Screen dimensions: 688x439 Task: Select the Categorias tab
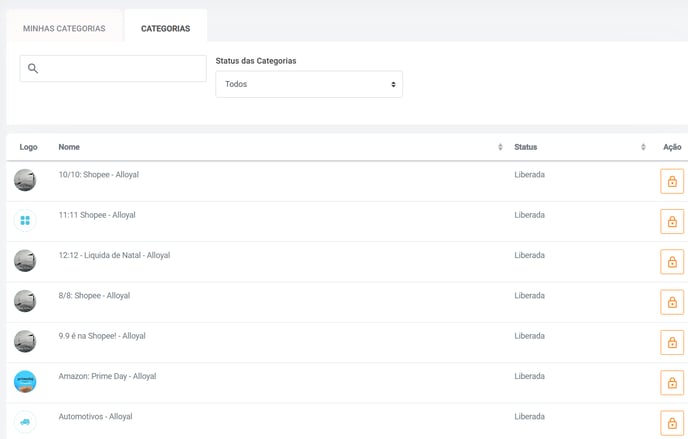pos(165,29)
